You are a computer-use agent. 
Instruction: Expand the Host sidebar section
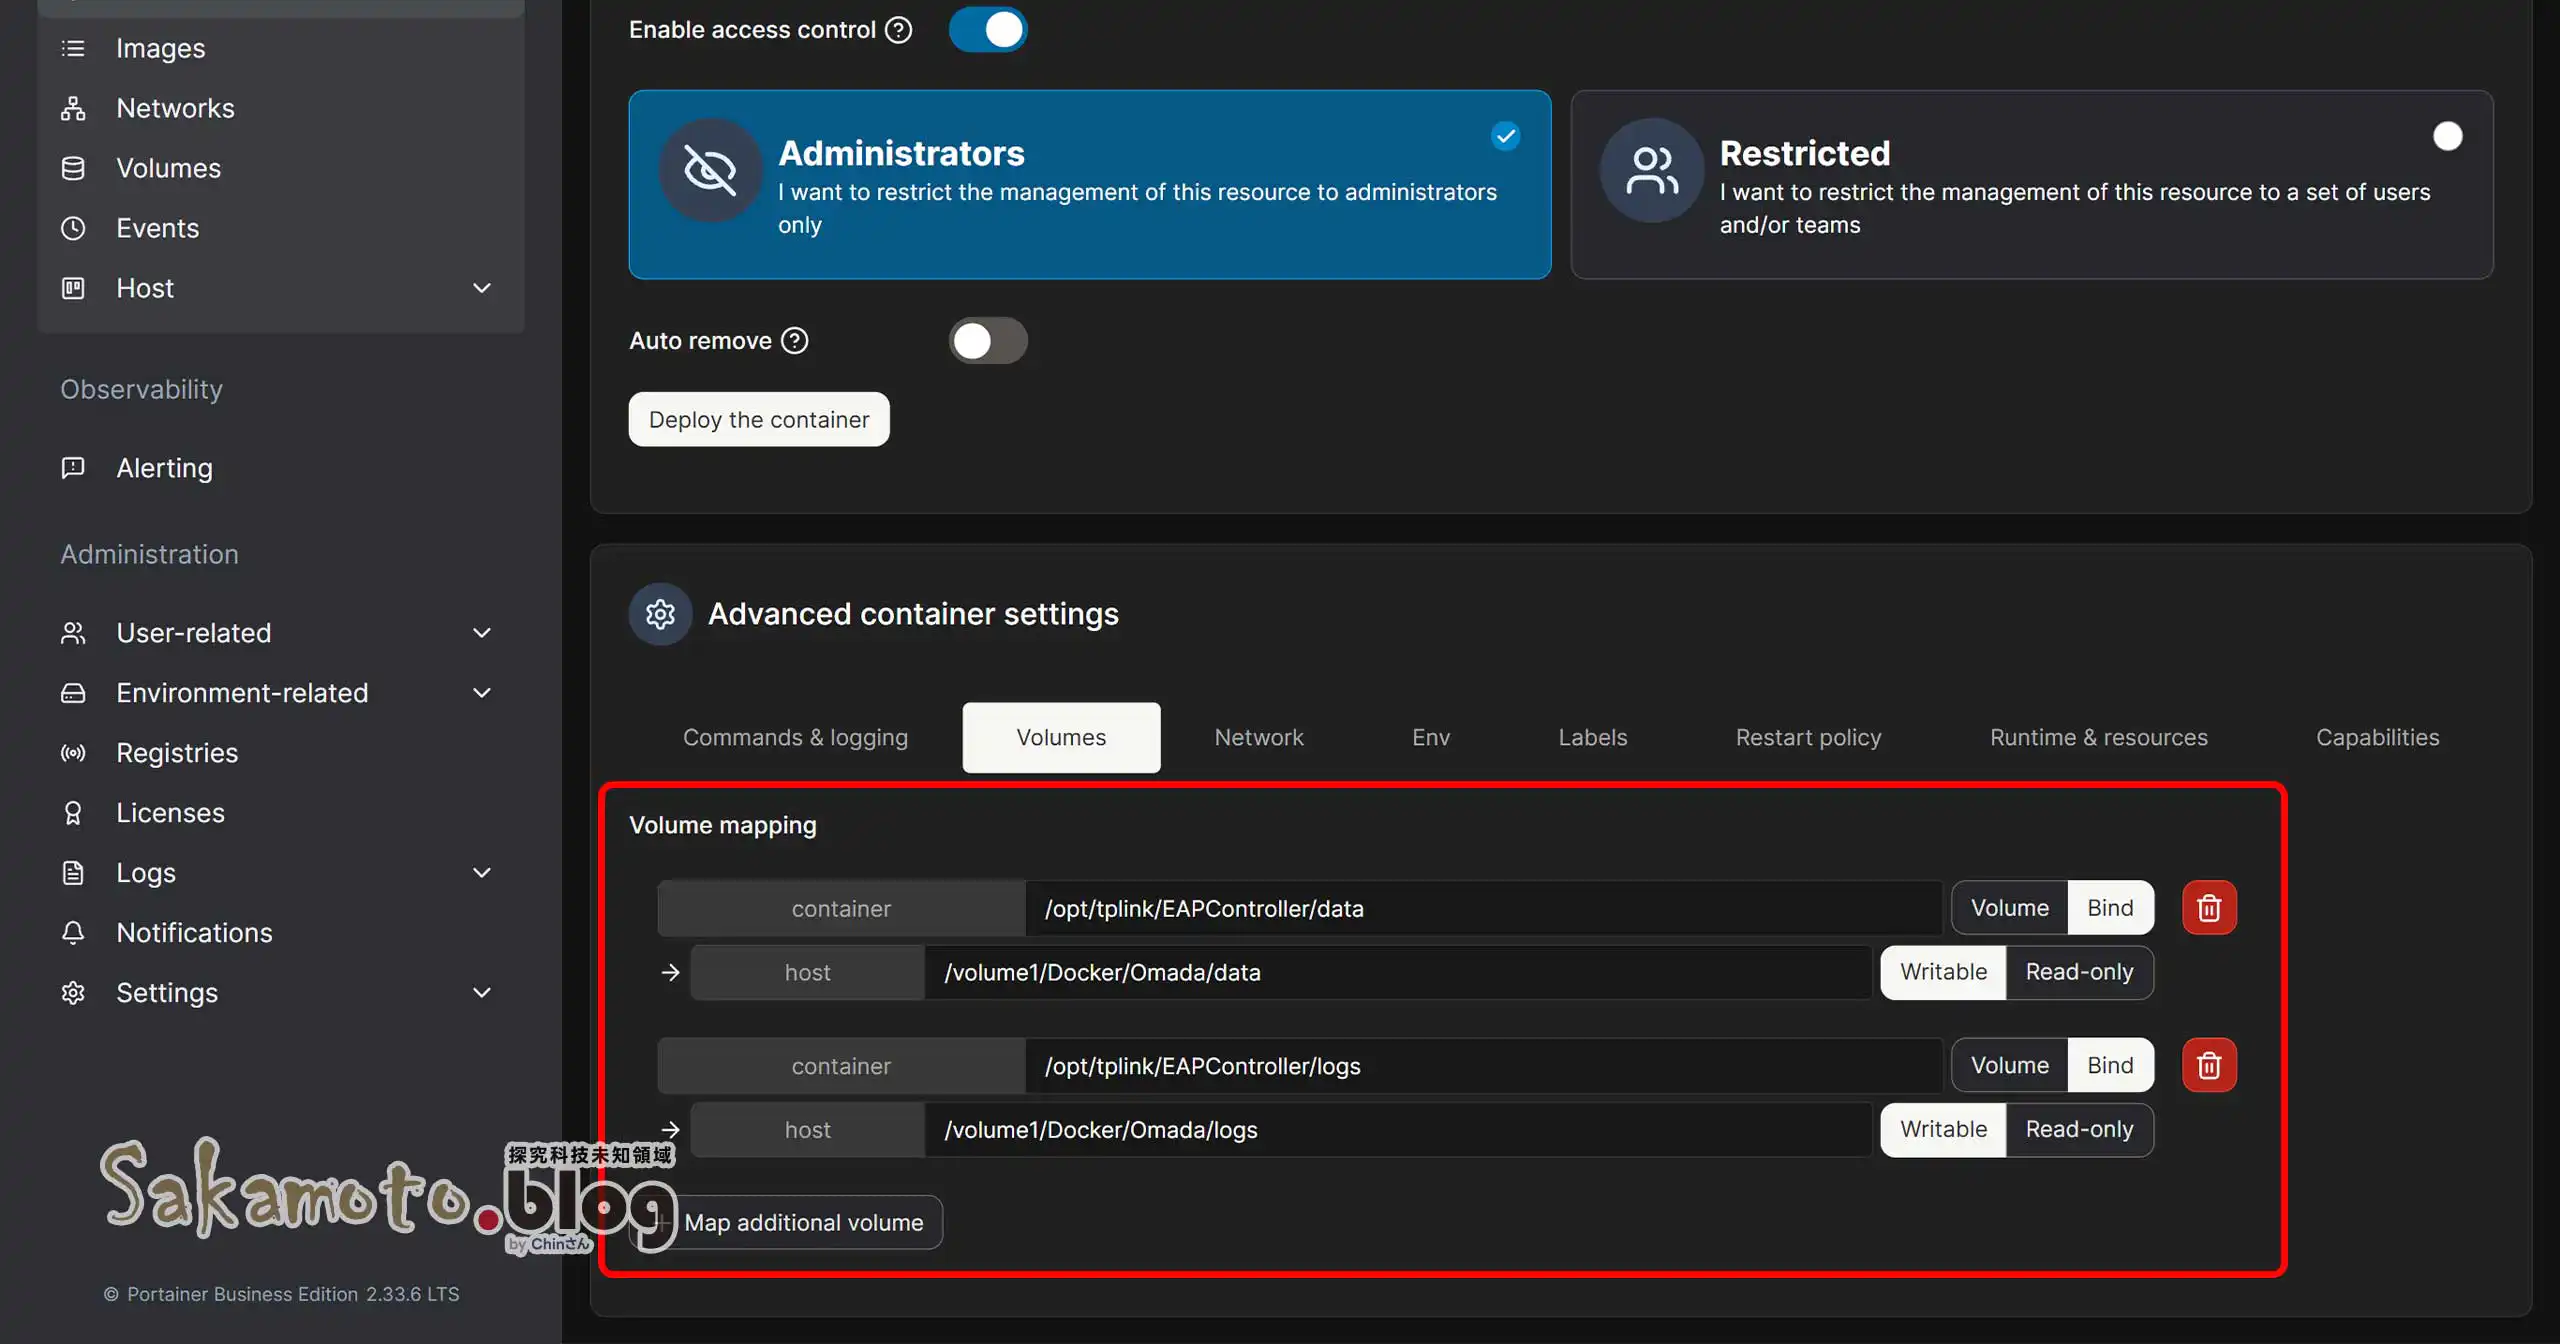481,288
